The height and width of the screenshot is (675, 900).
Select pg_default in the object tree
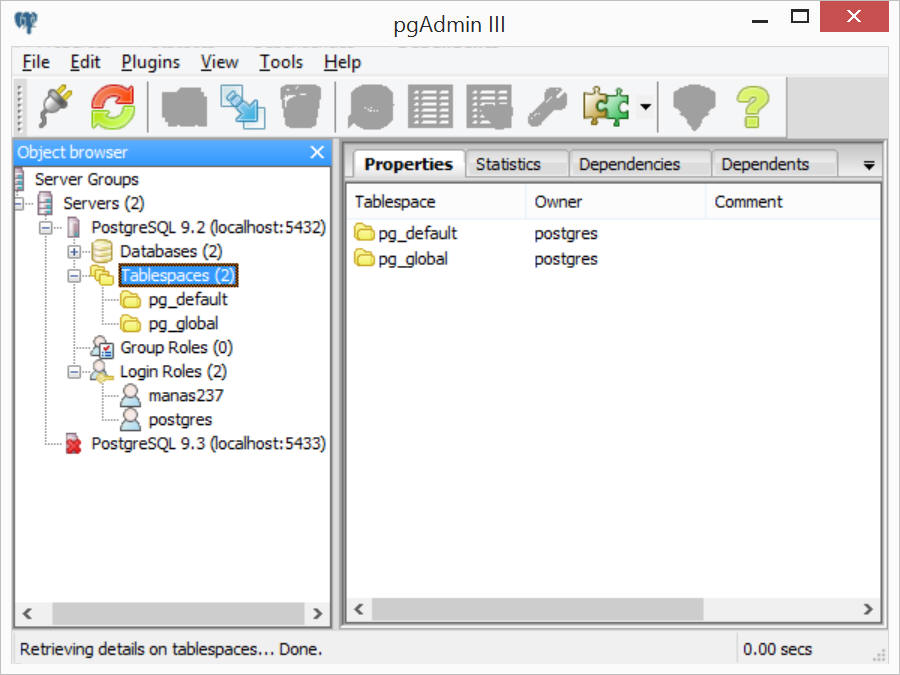point(188,300)
